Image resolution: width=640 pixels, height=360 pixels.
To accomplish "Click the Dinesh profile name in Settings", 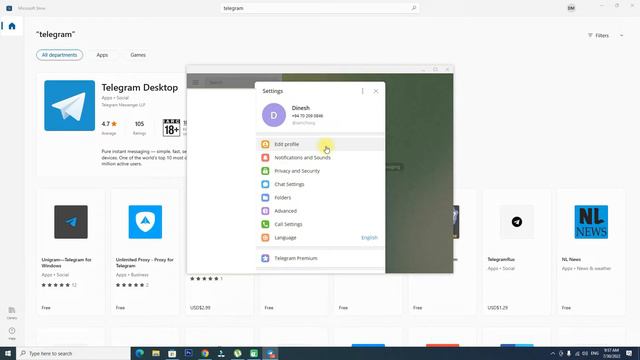I will click(301, 108).
